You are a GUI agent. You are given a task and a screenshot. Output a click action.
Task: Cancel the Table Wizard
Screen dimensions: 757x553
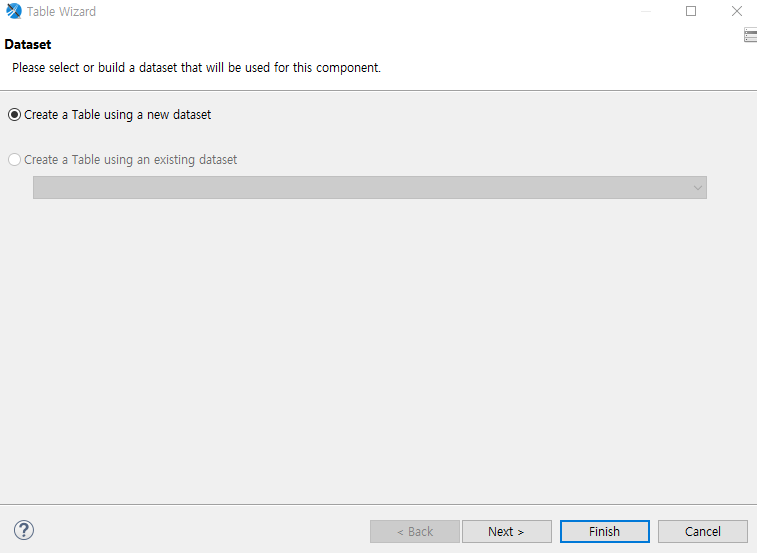coord(702,531)
